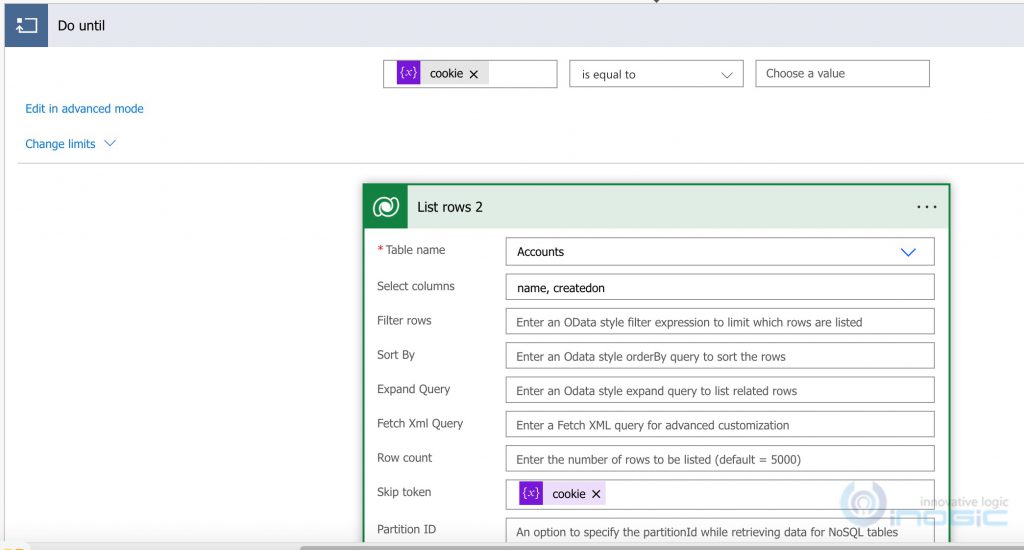Open the 'is equal to' operator dropdown

pyautogui.click(x=656, y=74)
